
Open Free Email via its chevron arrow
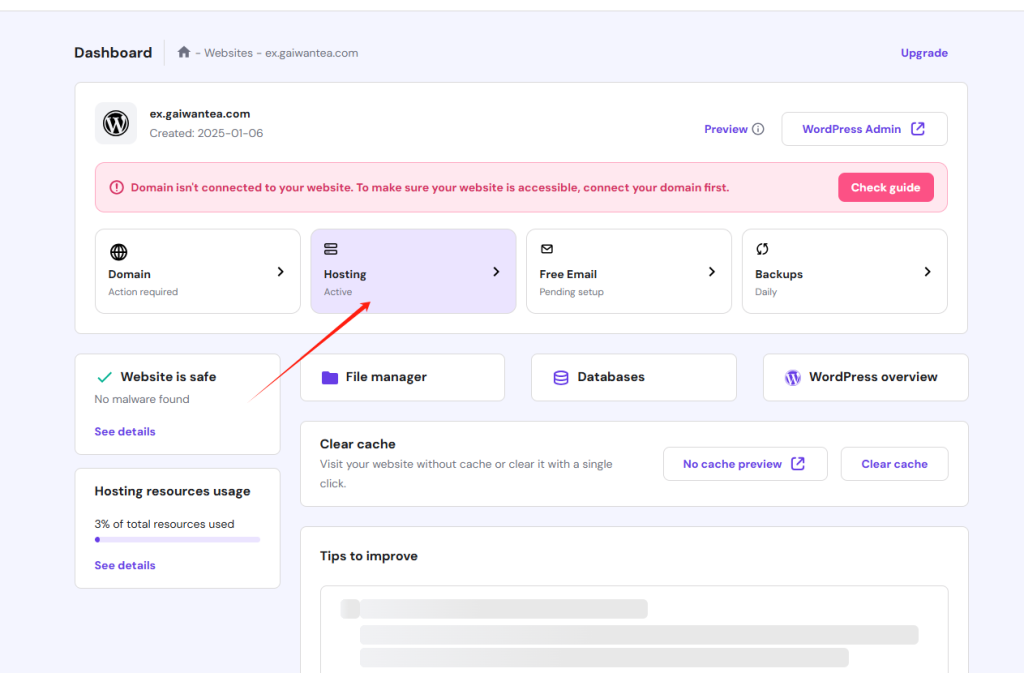[x=712, y=272]
